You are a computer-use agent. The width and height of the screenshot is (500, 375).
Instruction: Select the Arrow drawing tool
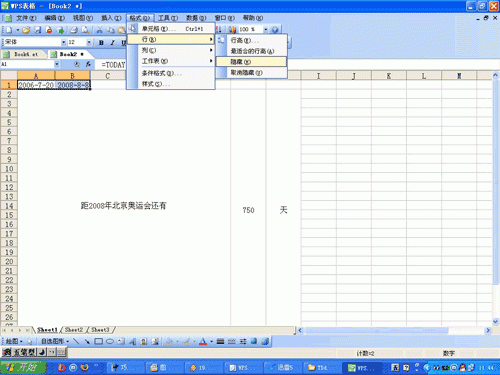[x=87, y=341]
